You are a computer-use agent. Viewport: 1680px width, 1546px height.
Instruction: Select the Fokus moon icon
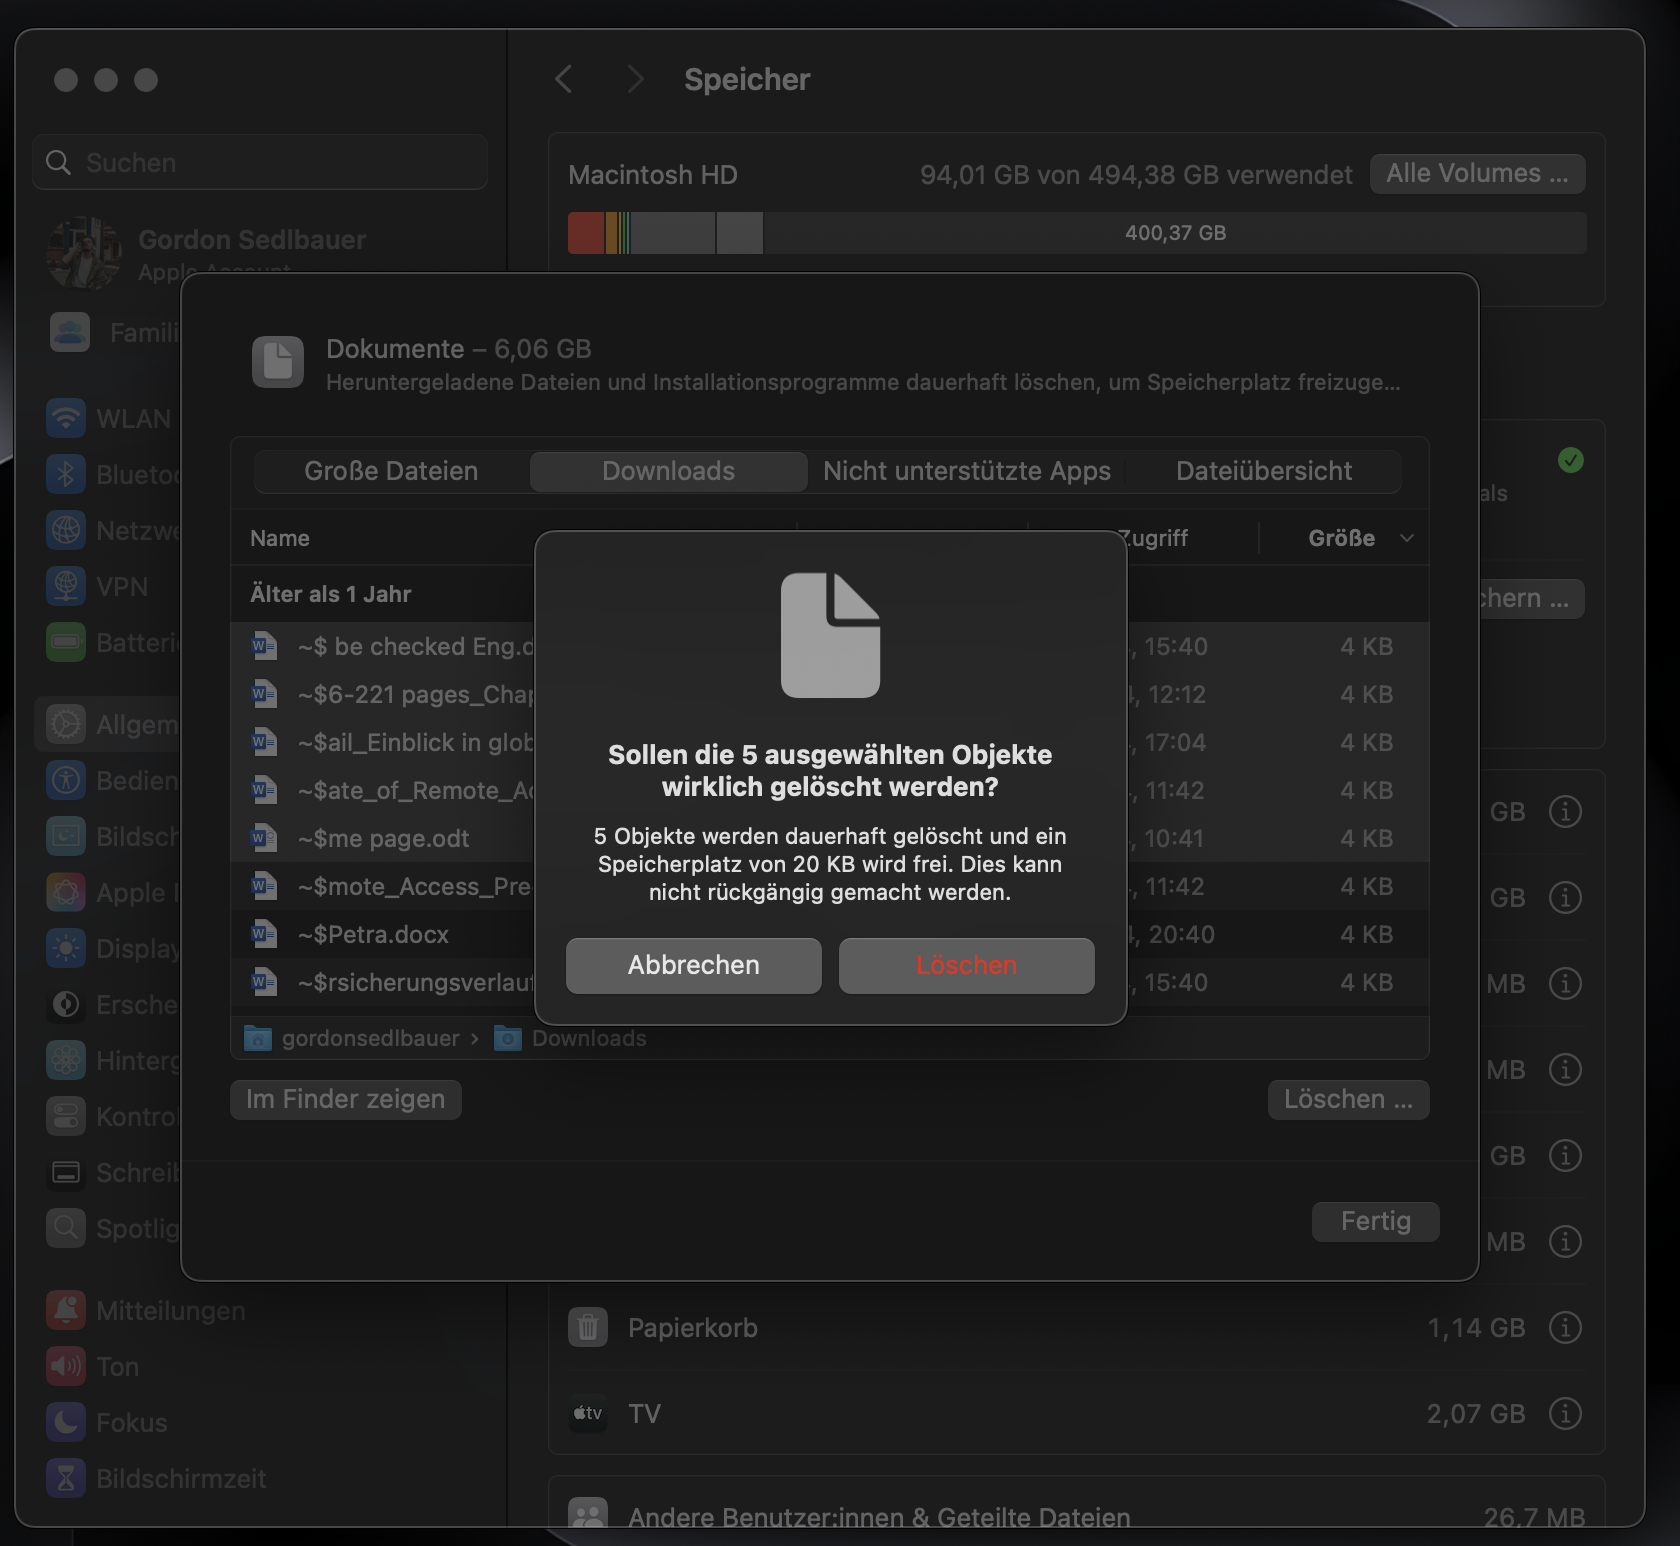pos(65,1422)
